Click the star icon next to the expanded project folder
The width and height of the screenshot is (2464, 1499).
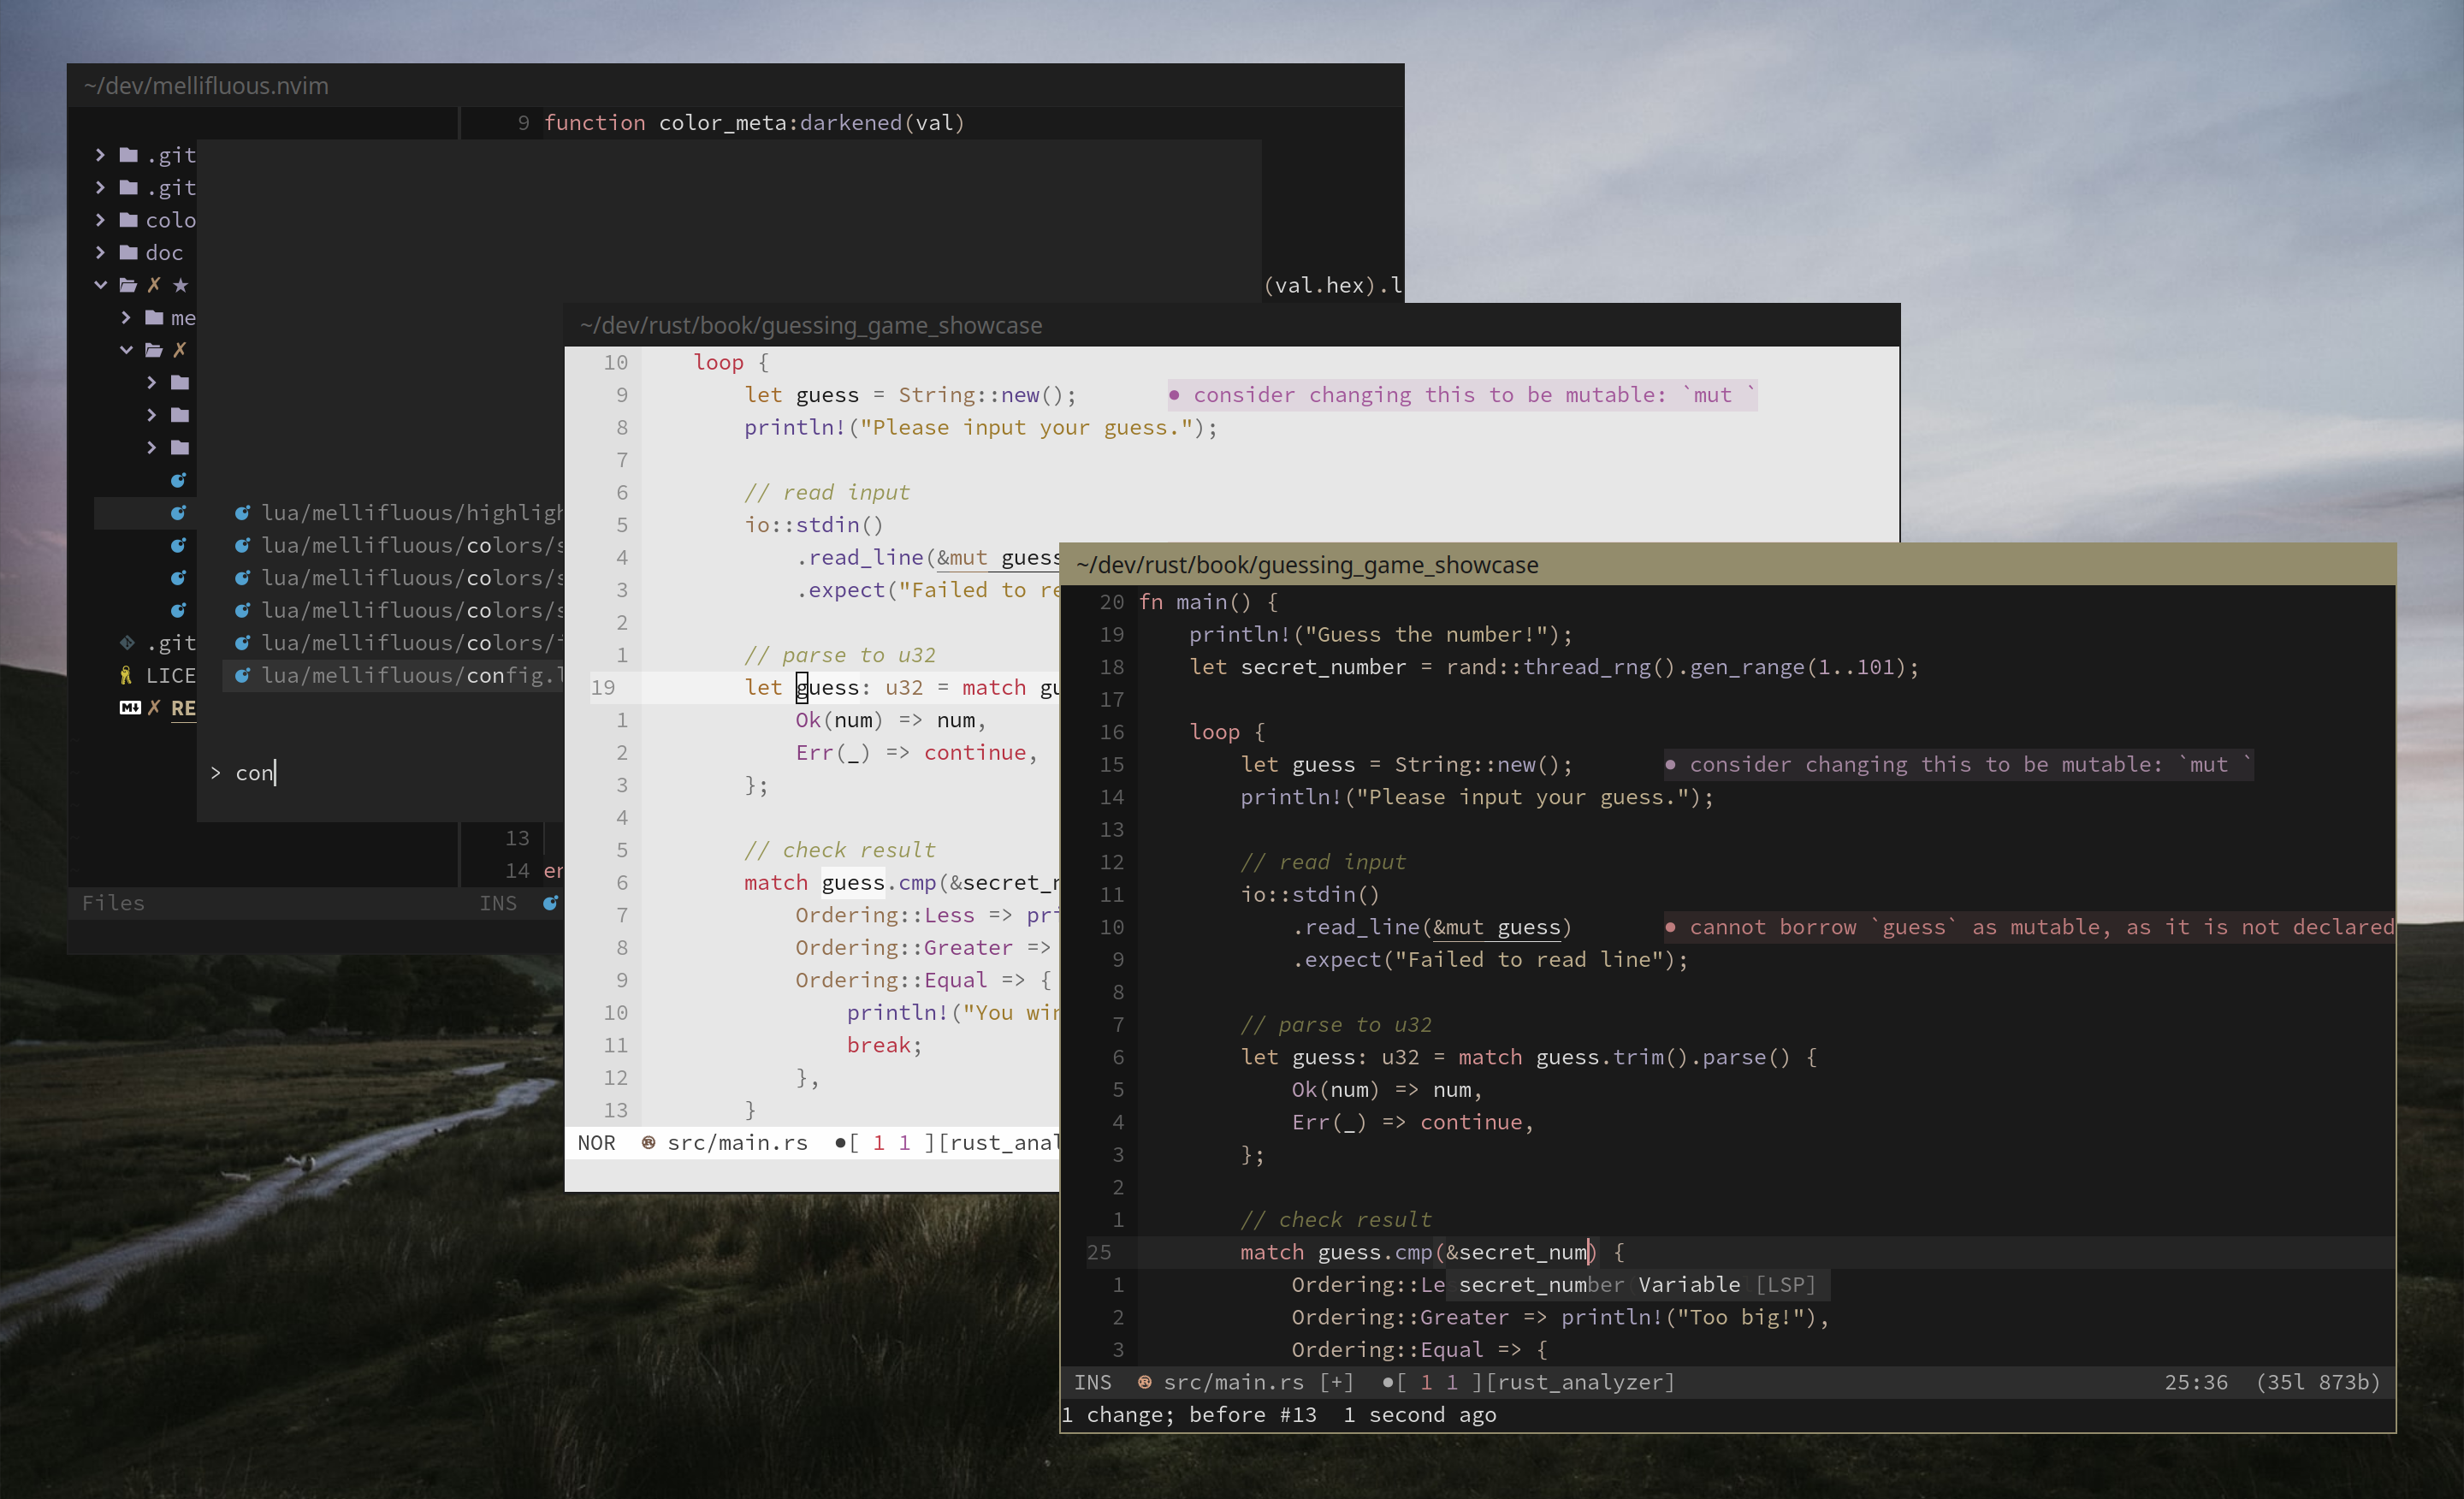click(181, 285)
